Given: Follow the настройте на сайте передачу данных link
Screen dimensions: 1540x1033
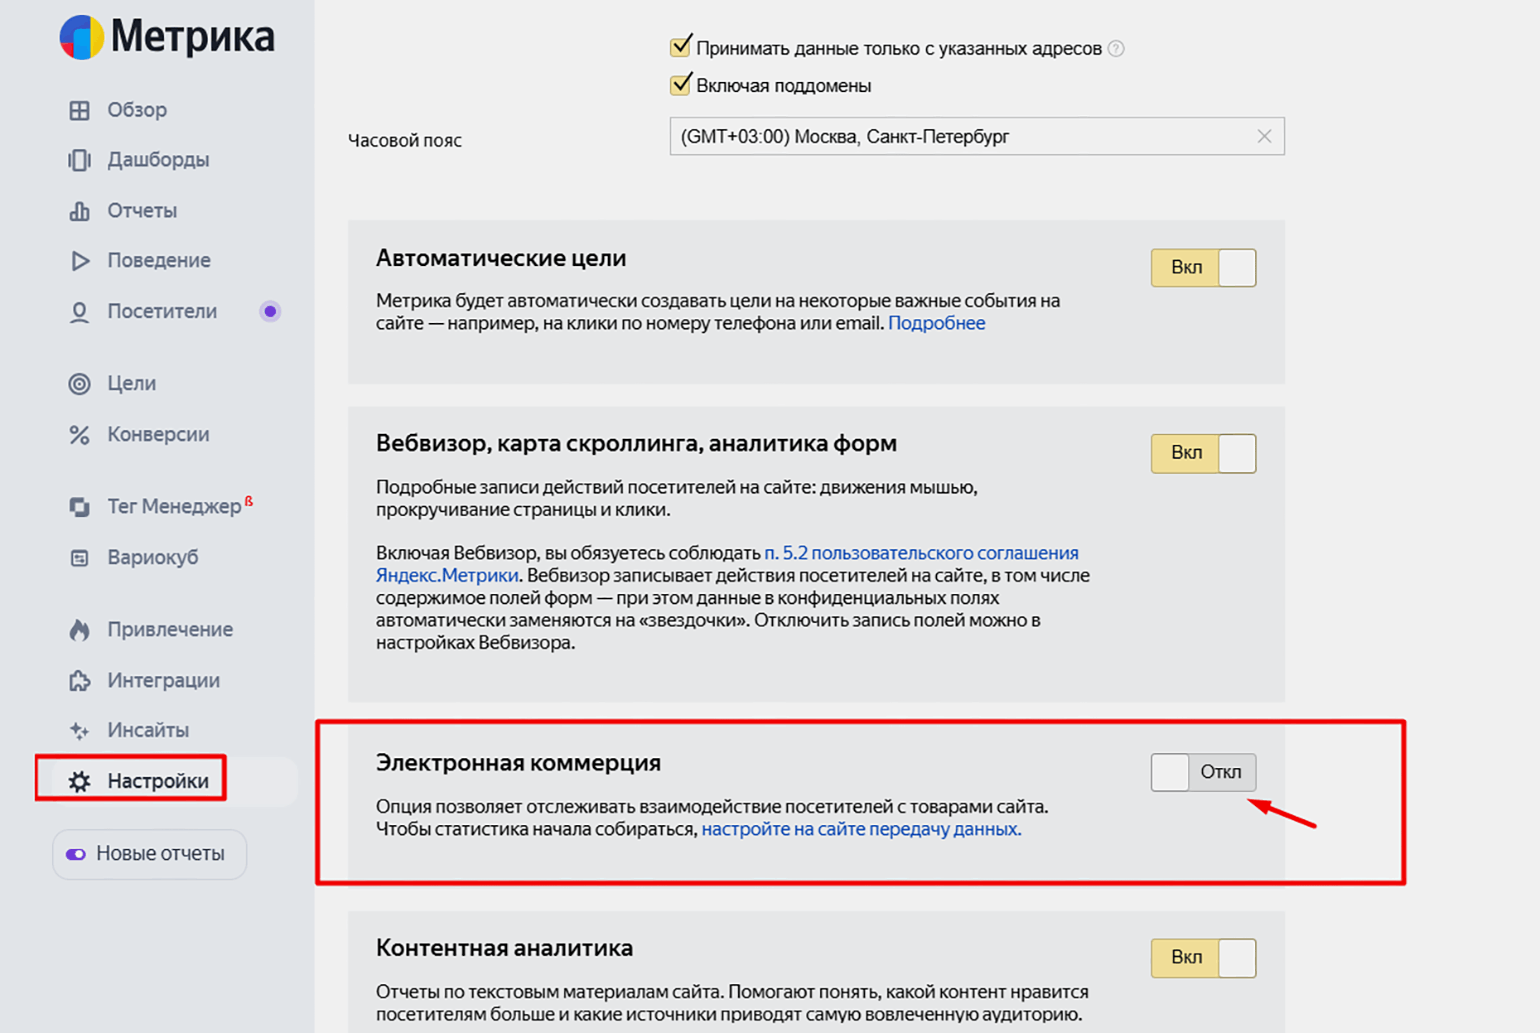Looking at the screenshot, I should (861, 829).
